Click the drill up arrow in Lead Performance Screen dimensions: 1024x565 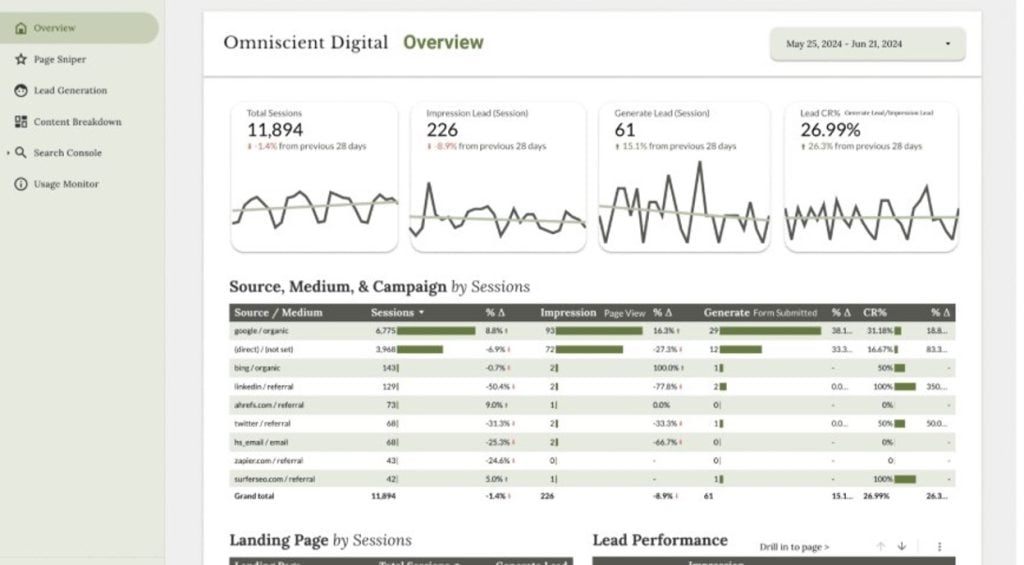click(x=880, y=546)
